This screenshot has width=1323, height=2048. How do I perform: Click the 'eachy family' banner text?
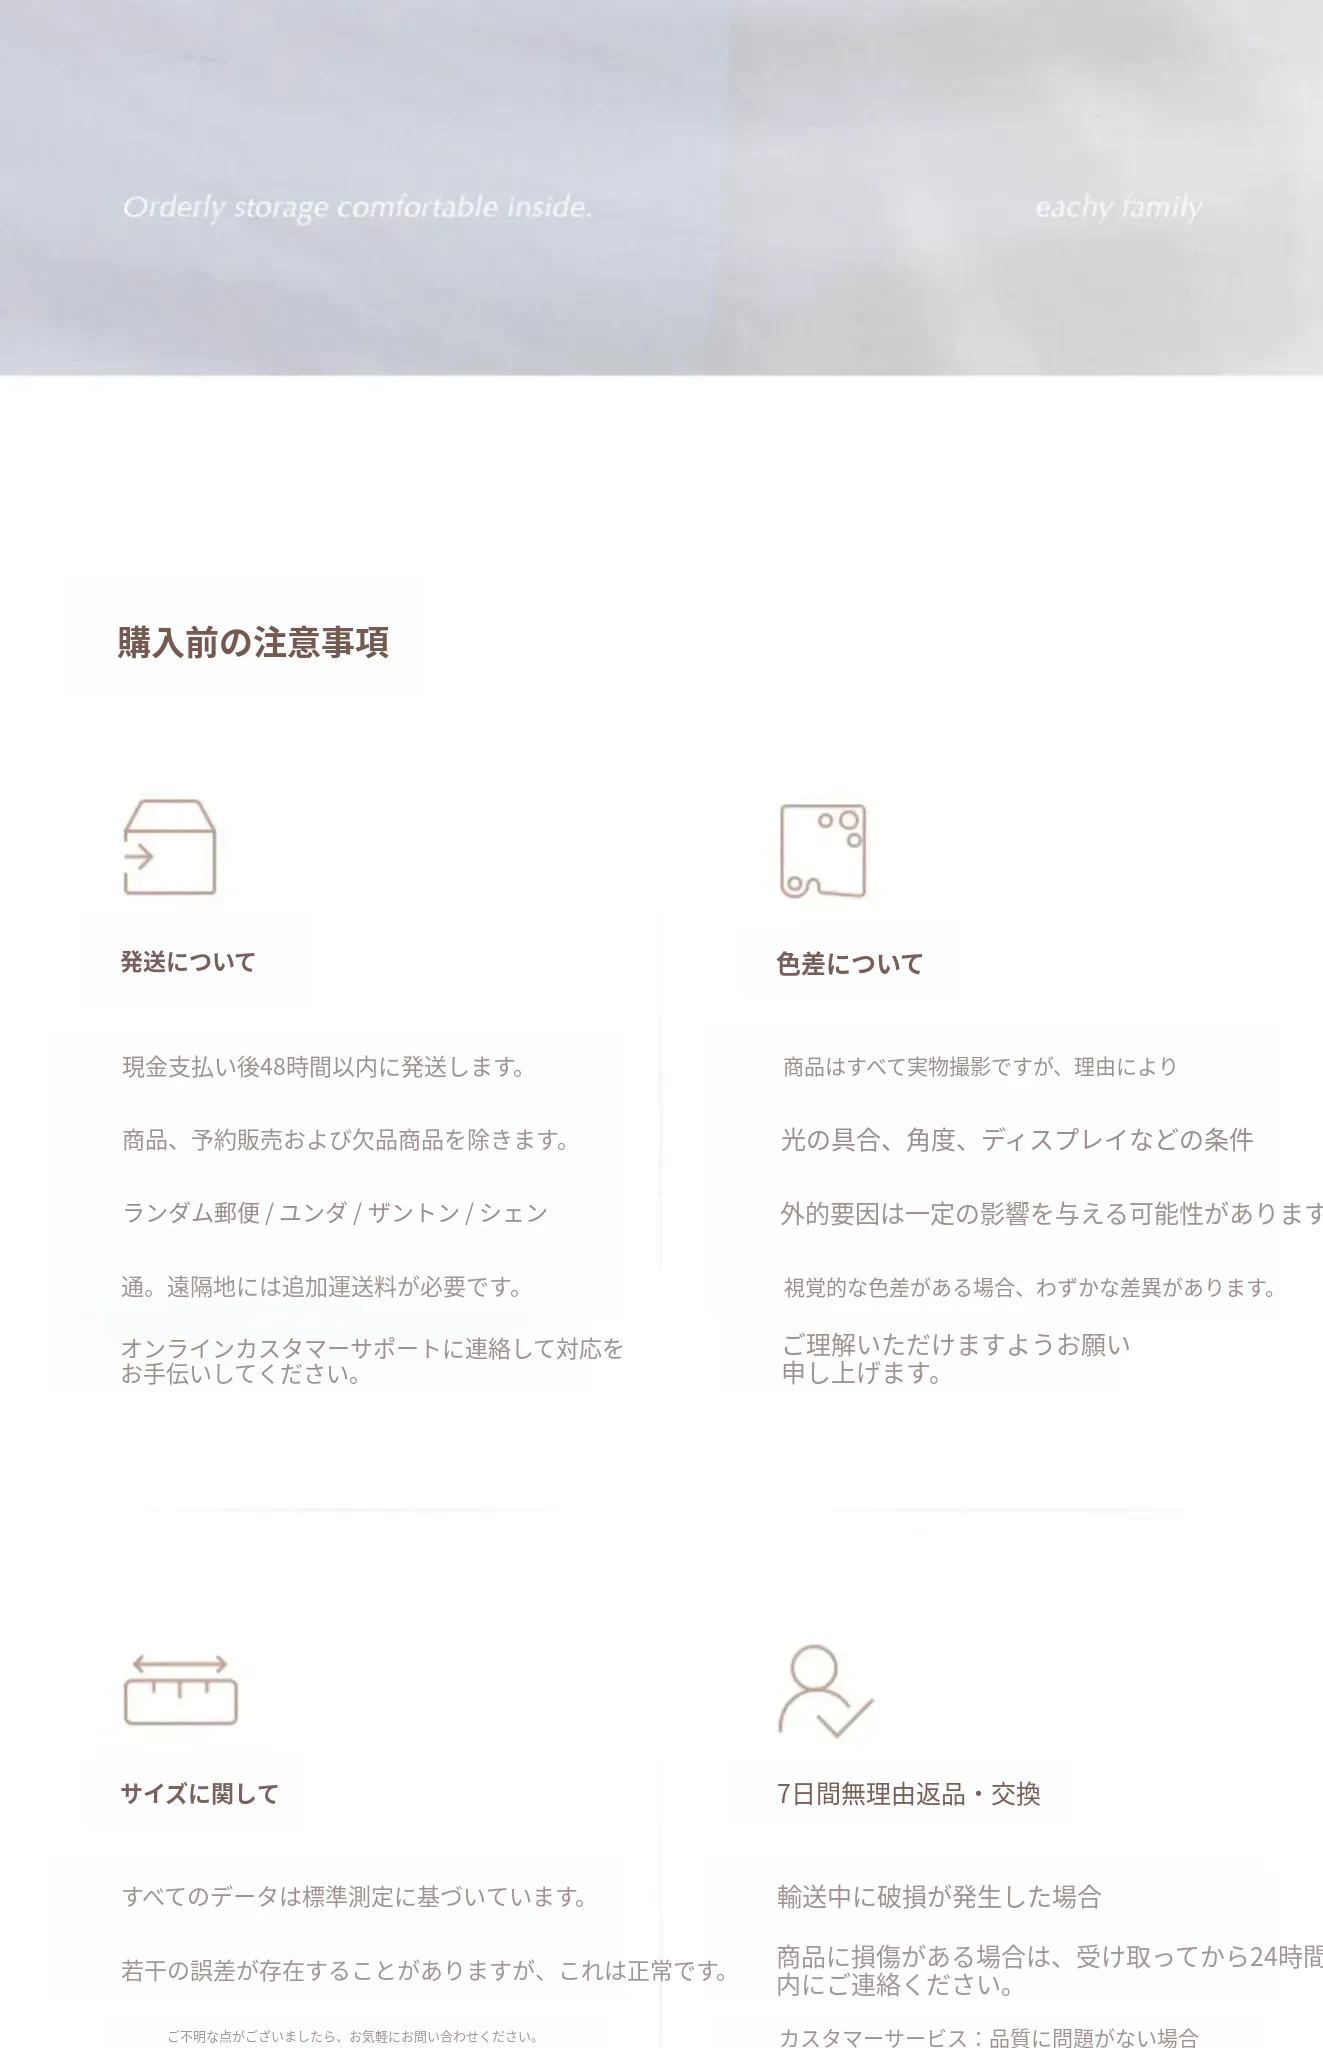pos(1117,208)
